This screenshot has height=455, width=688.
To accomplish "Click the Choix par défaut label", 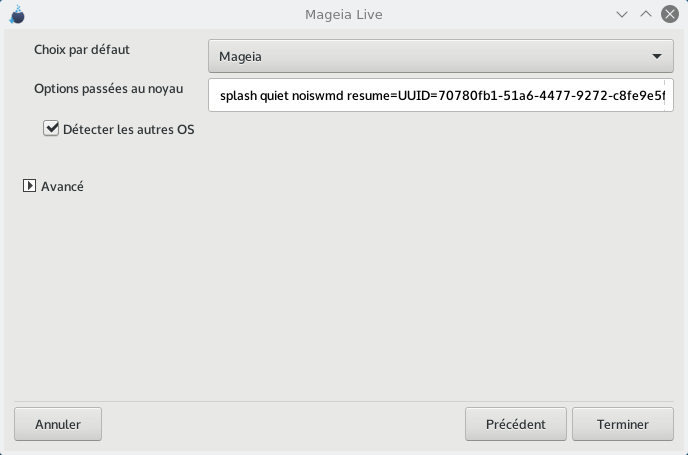I will tap(82, 50).
